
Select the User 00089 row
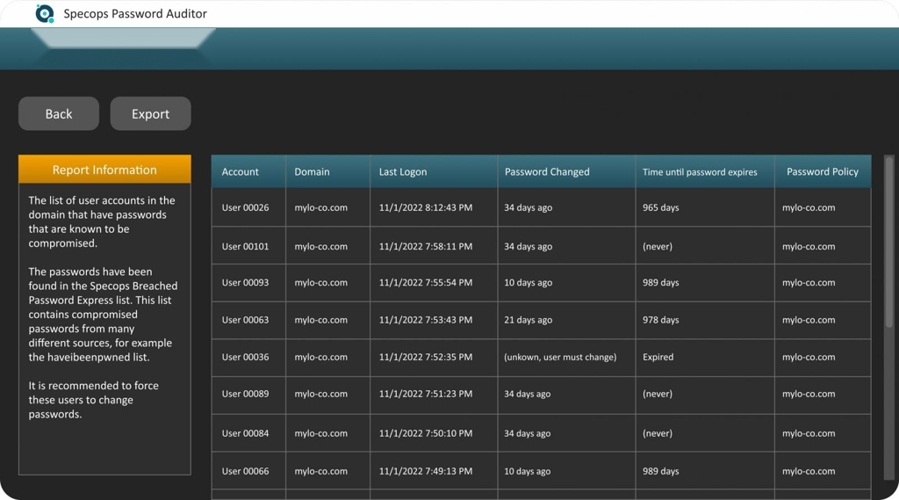click(245, 394)
